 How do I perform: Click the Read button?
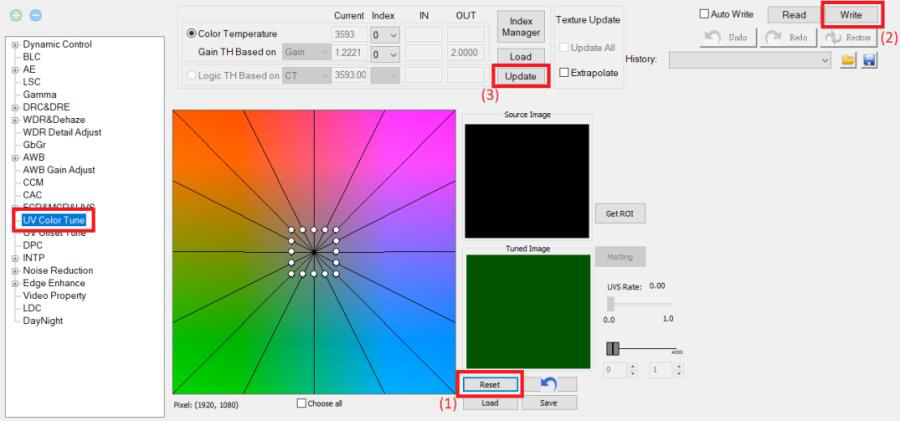[794, 15]
